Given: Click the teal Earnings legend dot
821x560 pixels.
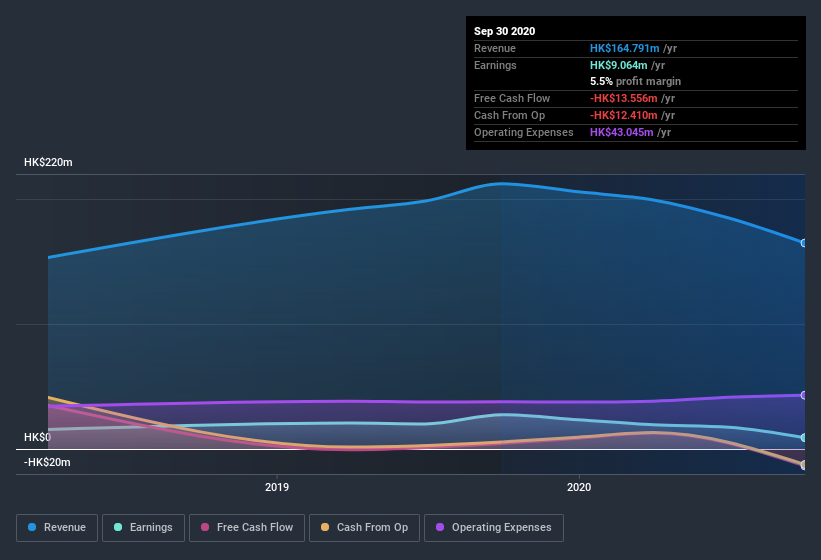Looking at the screenshot, I should (118, 527).
